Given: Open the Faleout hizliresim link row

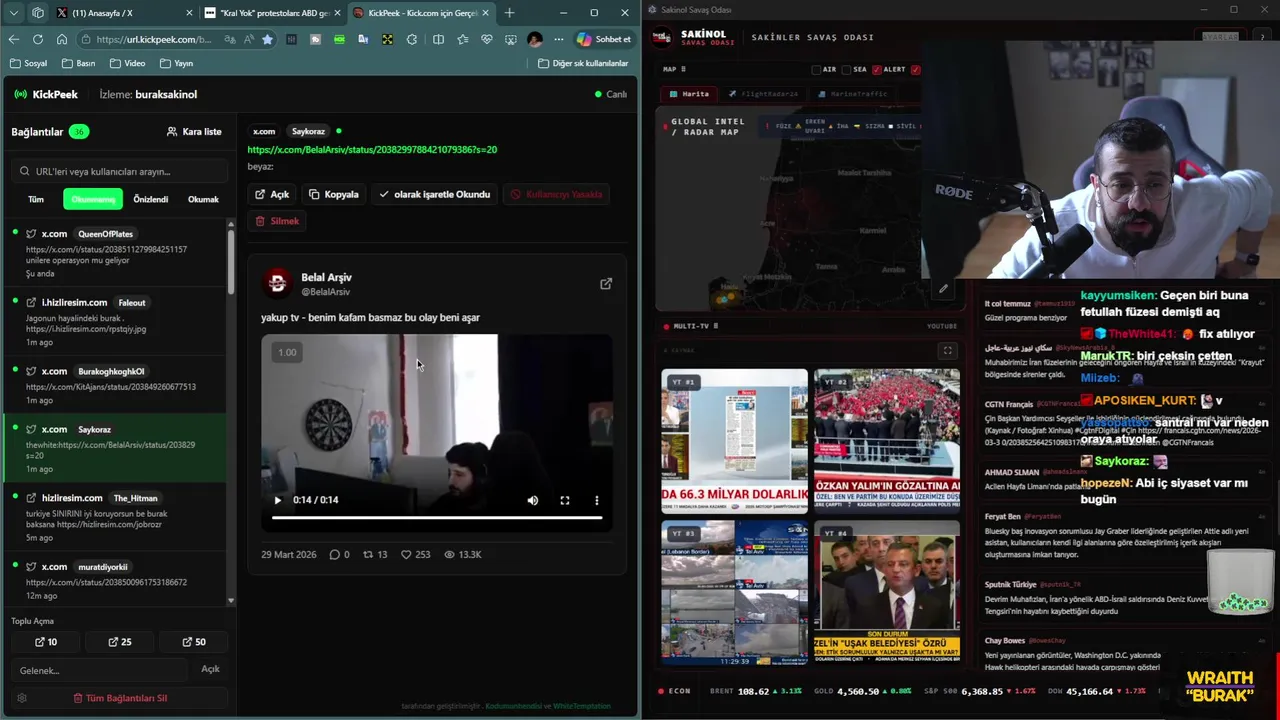Looking at the screenshot, I should (x=115, y=321).
